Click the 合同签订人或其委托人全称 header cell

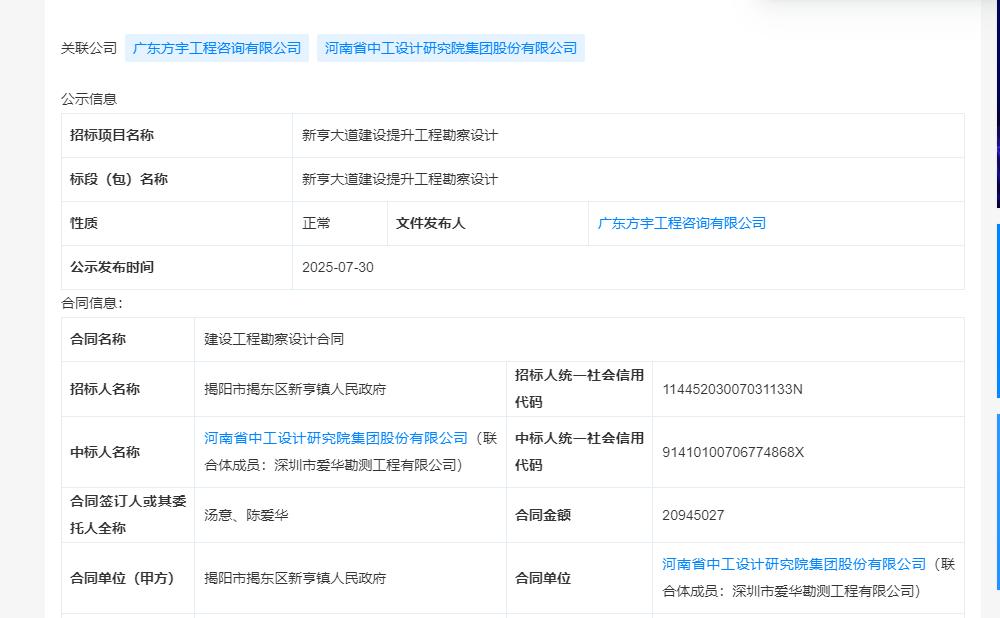pyautogui.click(x=128, y=515)
